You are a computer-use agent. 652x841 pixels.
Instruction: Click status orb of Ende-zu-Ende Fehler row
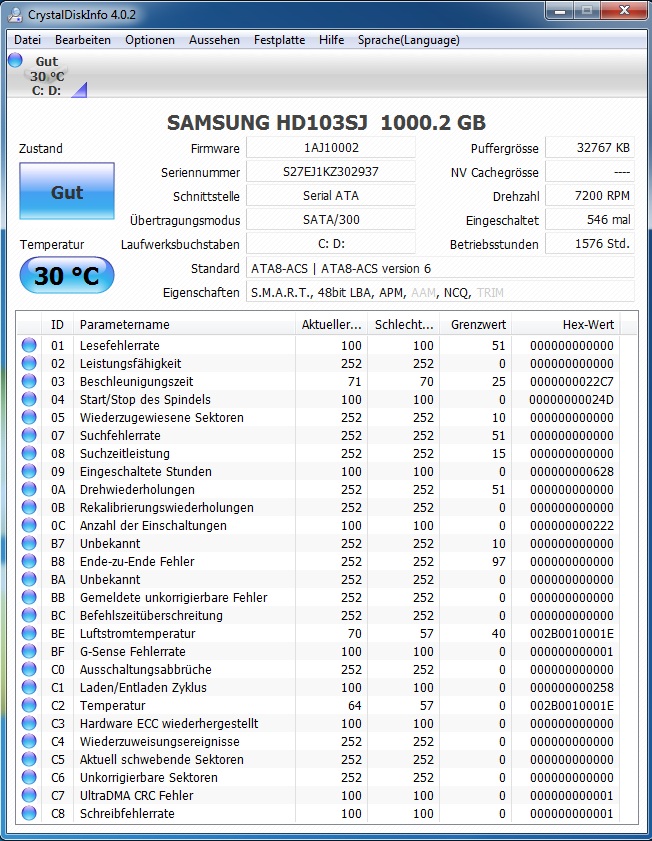pos(29,561)
